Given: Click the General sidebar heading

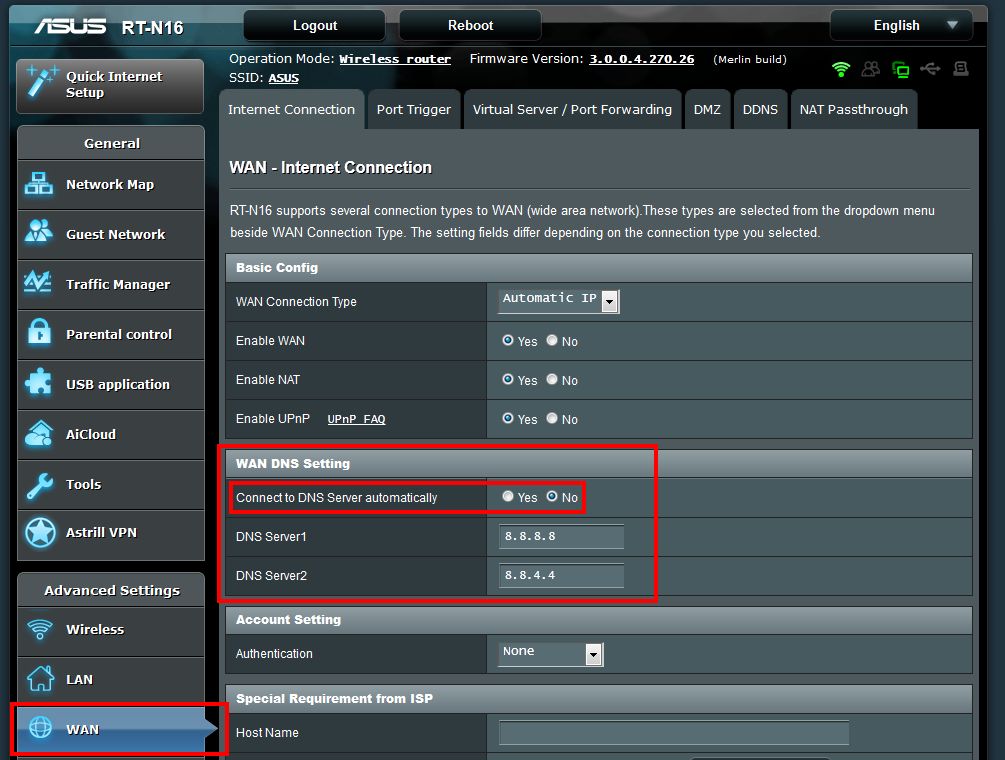Looking at the screenshot, I should pyautogui.click(x=112, y=143).
